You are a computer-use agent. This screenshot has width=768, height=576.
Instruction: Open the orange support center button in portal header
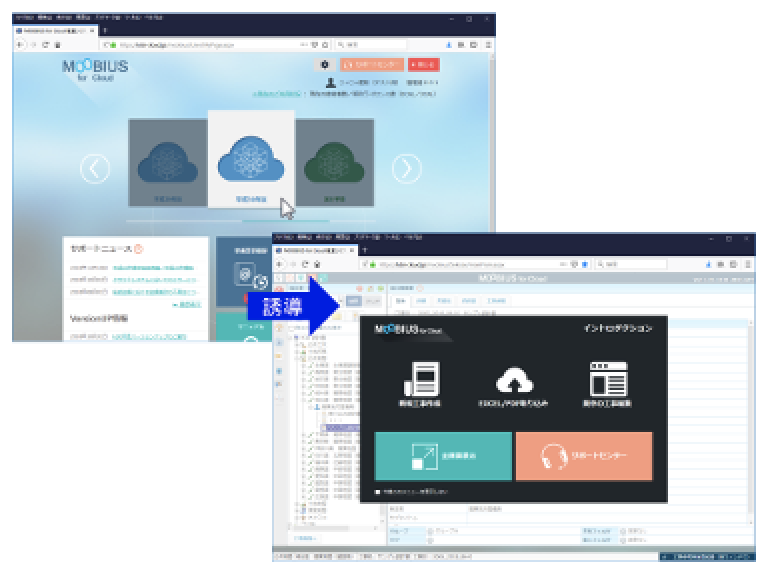[372, 65]
